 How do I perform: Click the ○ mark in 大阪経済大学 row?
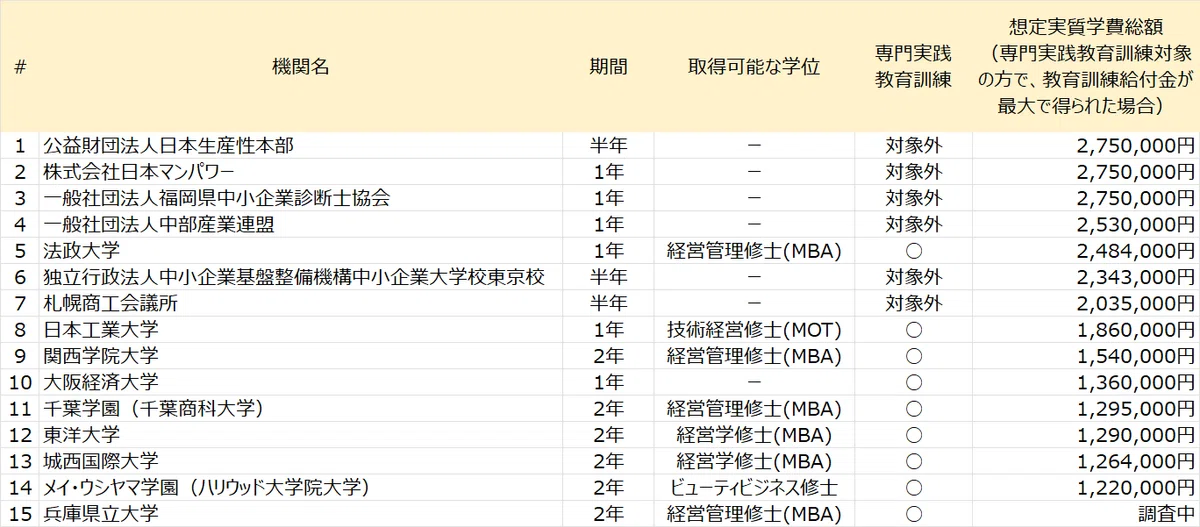(x=913, y=381)
